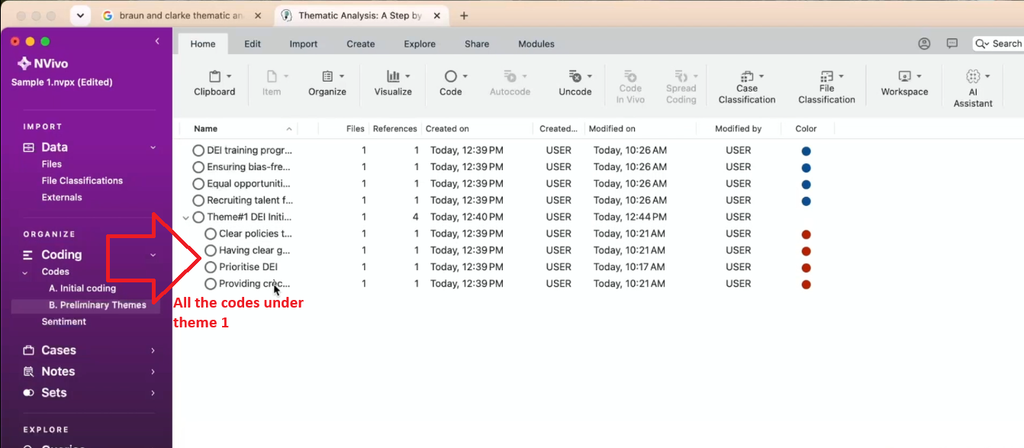Open Files under Data

coord(52,164)
